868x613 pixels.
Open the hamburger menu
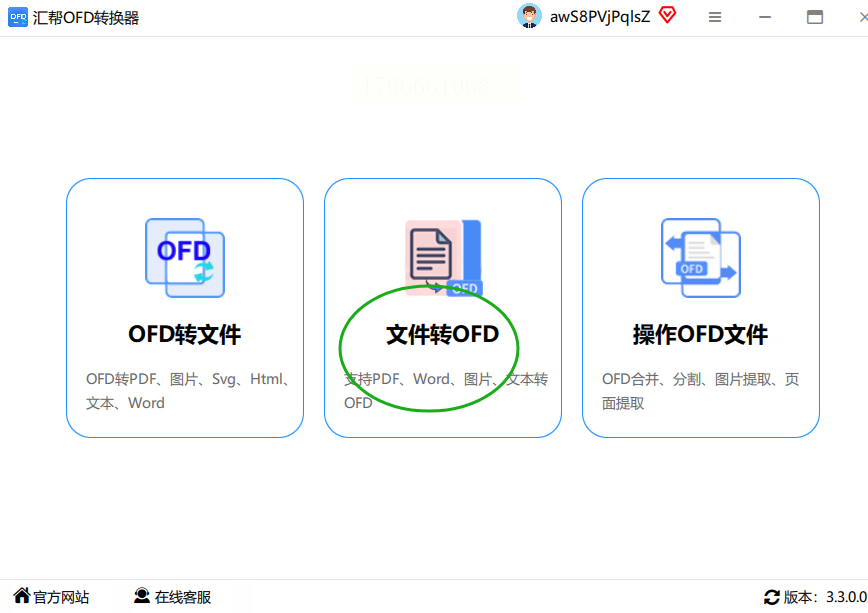(x=715, y=17)
